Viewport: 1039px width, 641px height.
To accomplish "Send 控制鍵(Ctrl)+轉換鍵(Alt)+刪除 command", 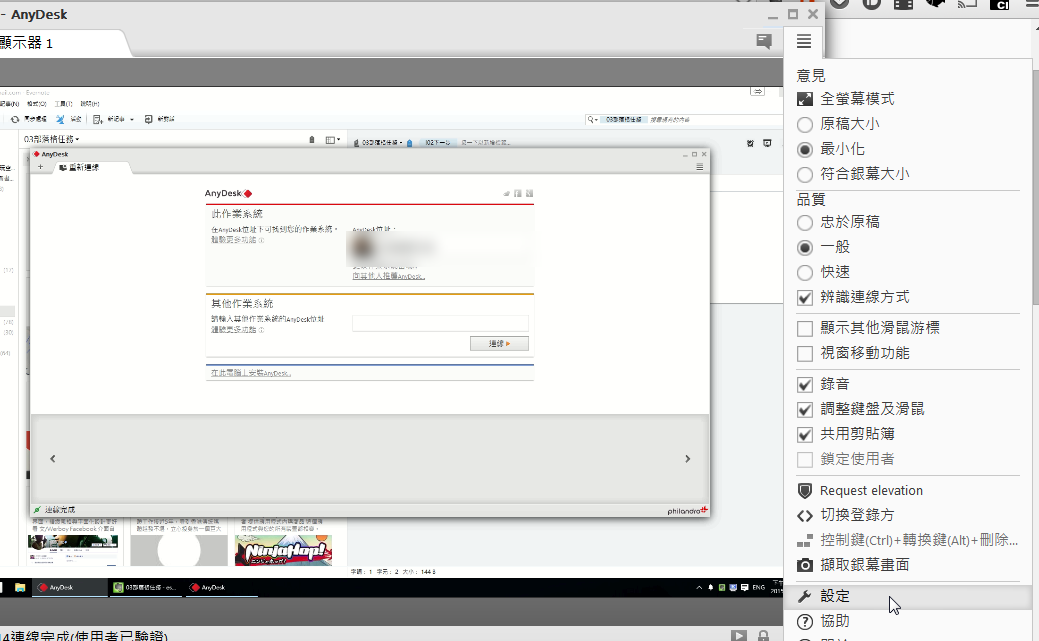I will click(x=907, y=540).
